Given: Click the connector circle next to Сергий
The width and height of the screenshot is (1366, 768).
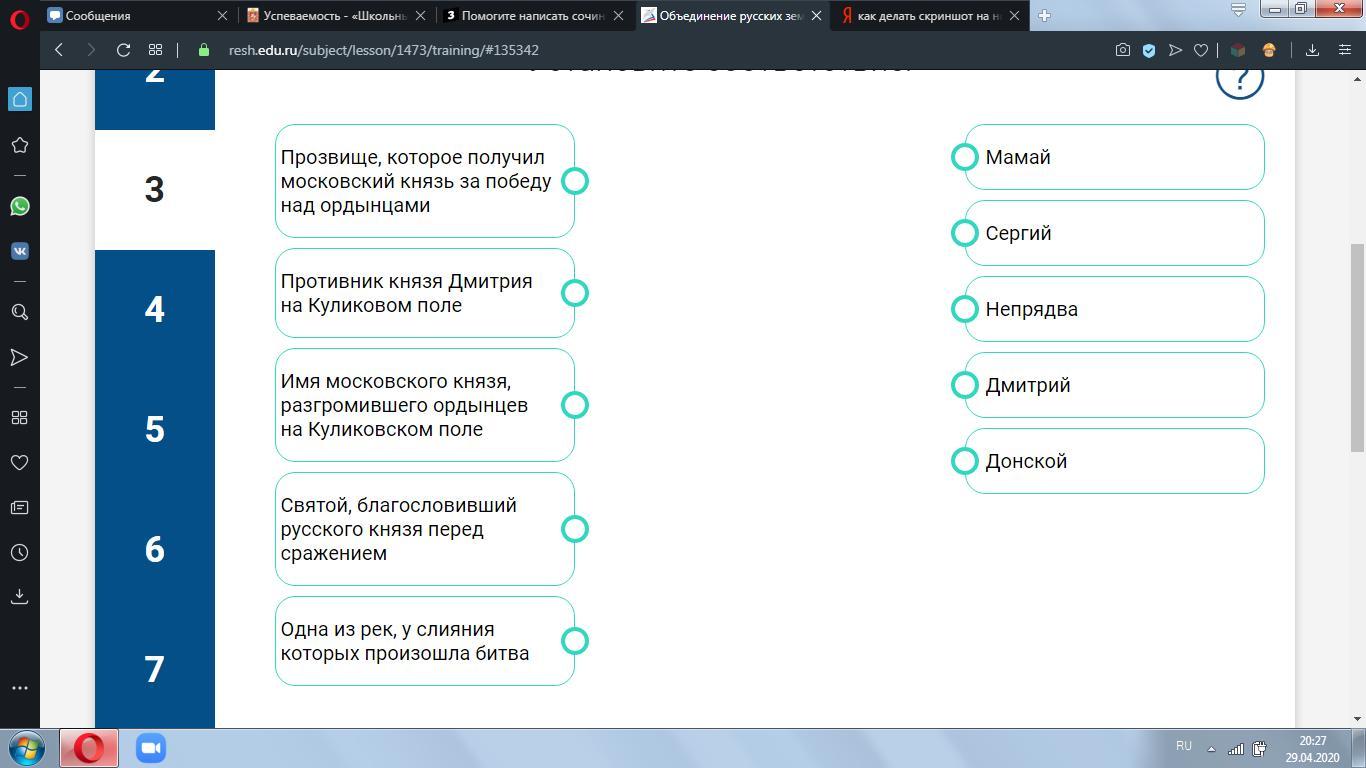Looking at the screenshot, I should click(x=964, y=233).
